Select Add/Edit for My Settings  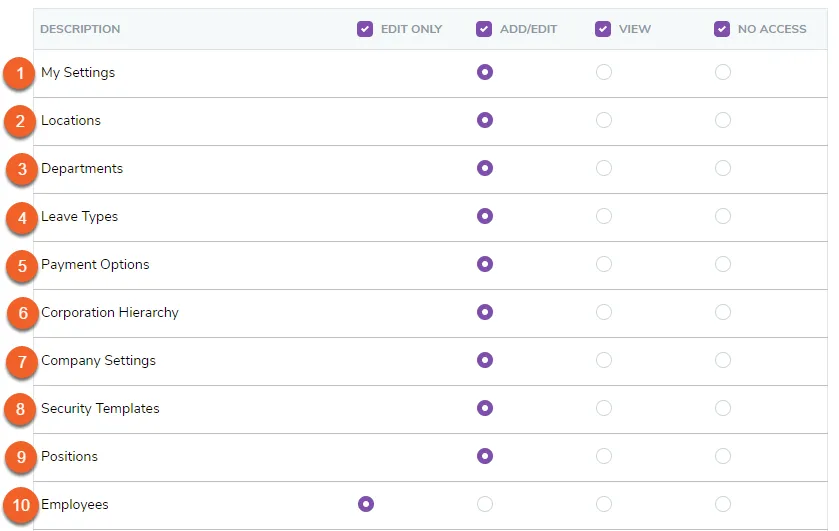[485, 72]
